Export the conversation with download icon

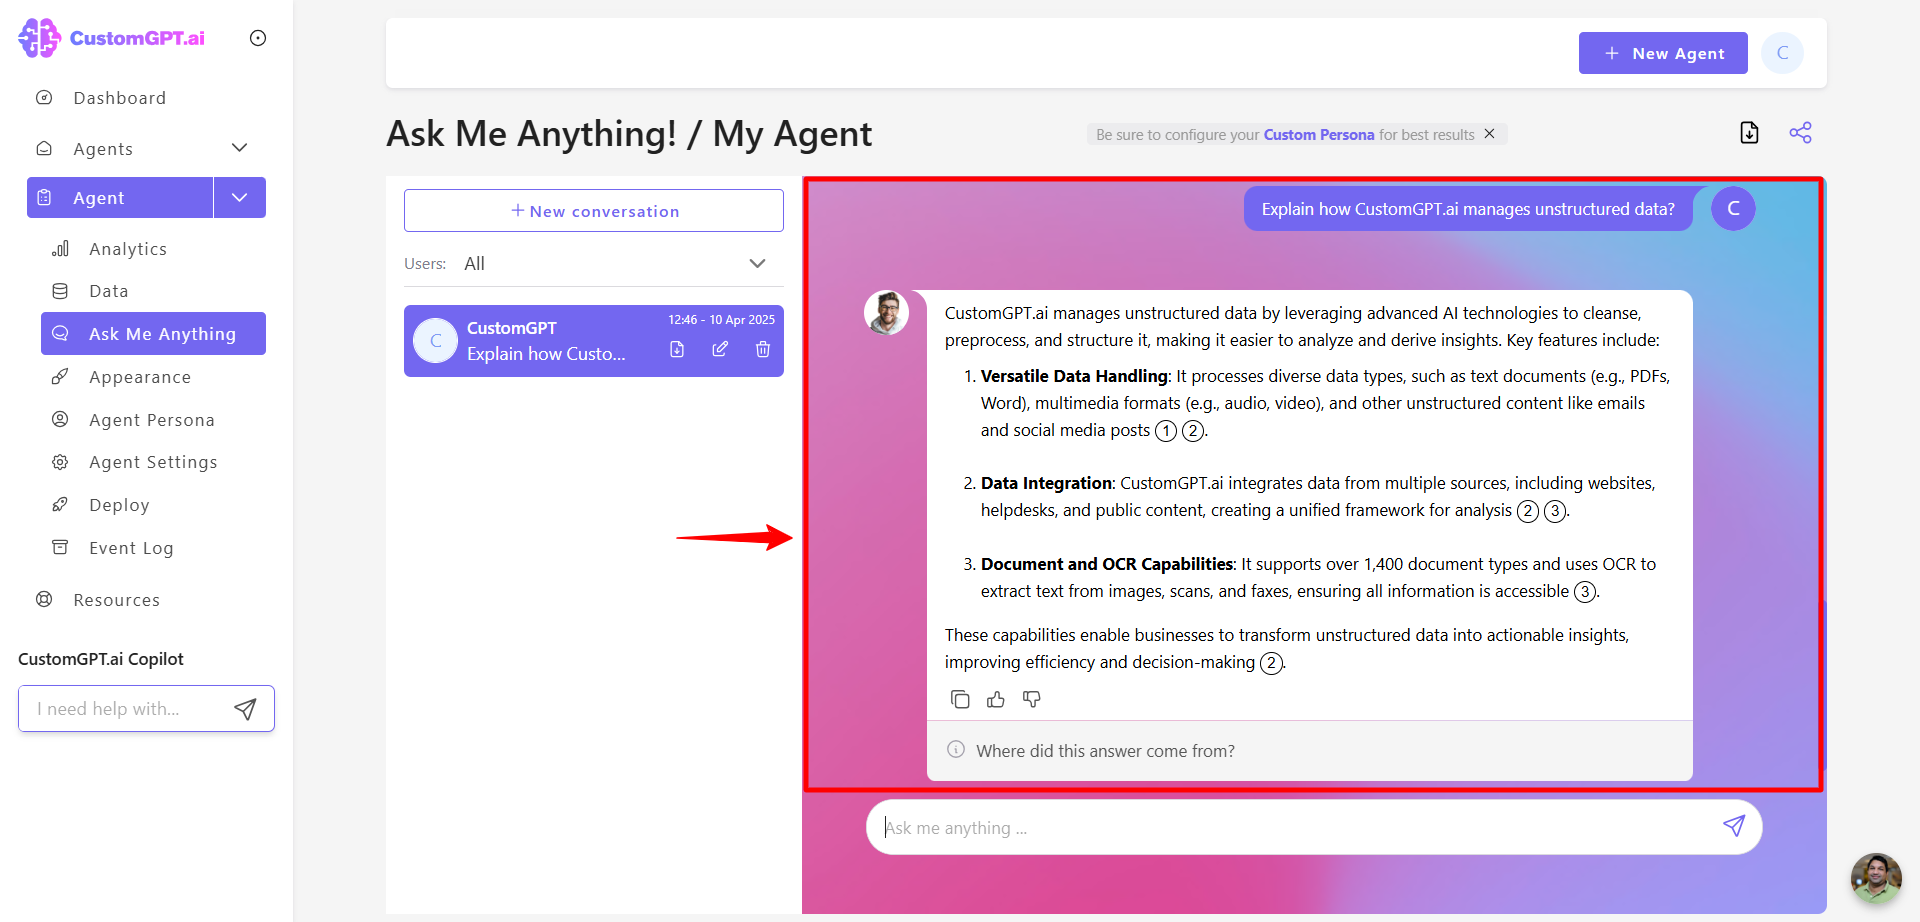1749,133
